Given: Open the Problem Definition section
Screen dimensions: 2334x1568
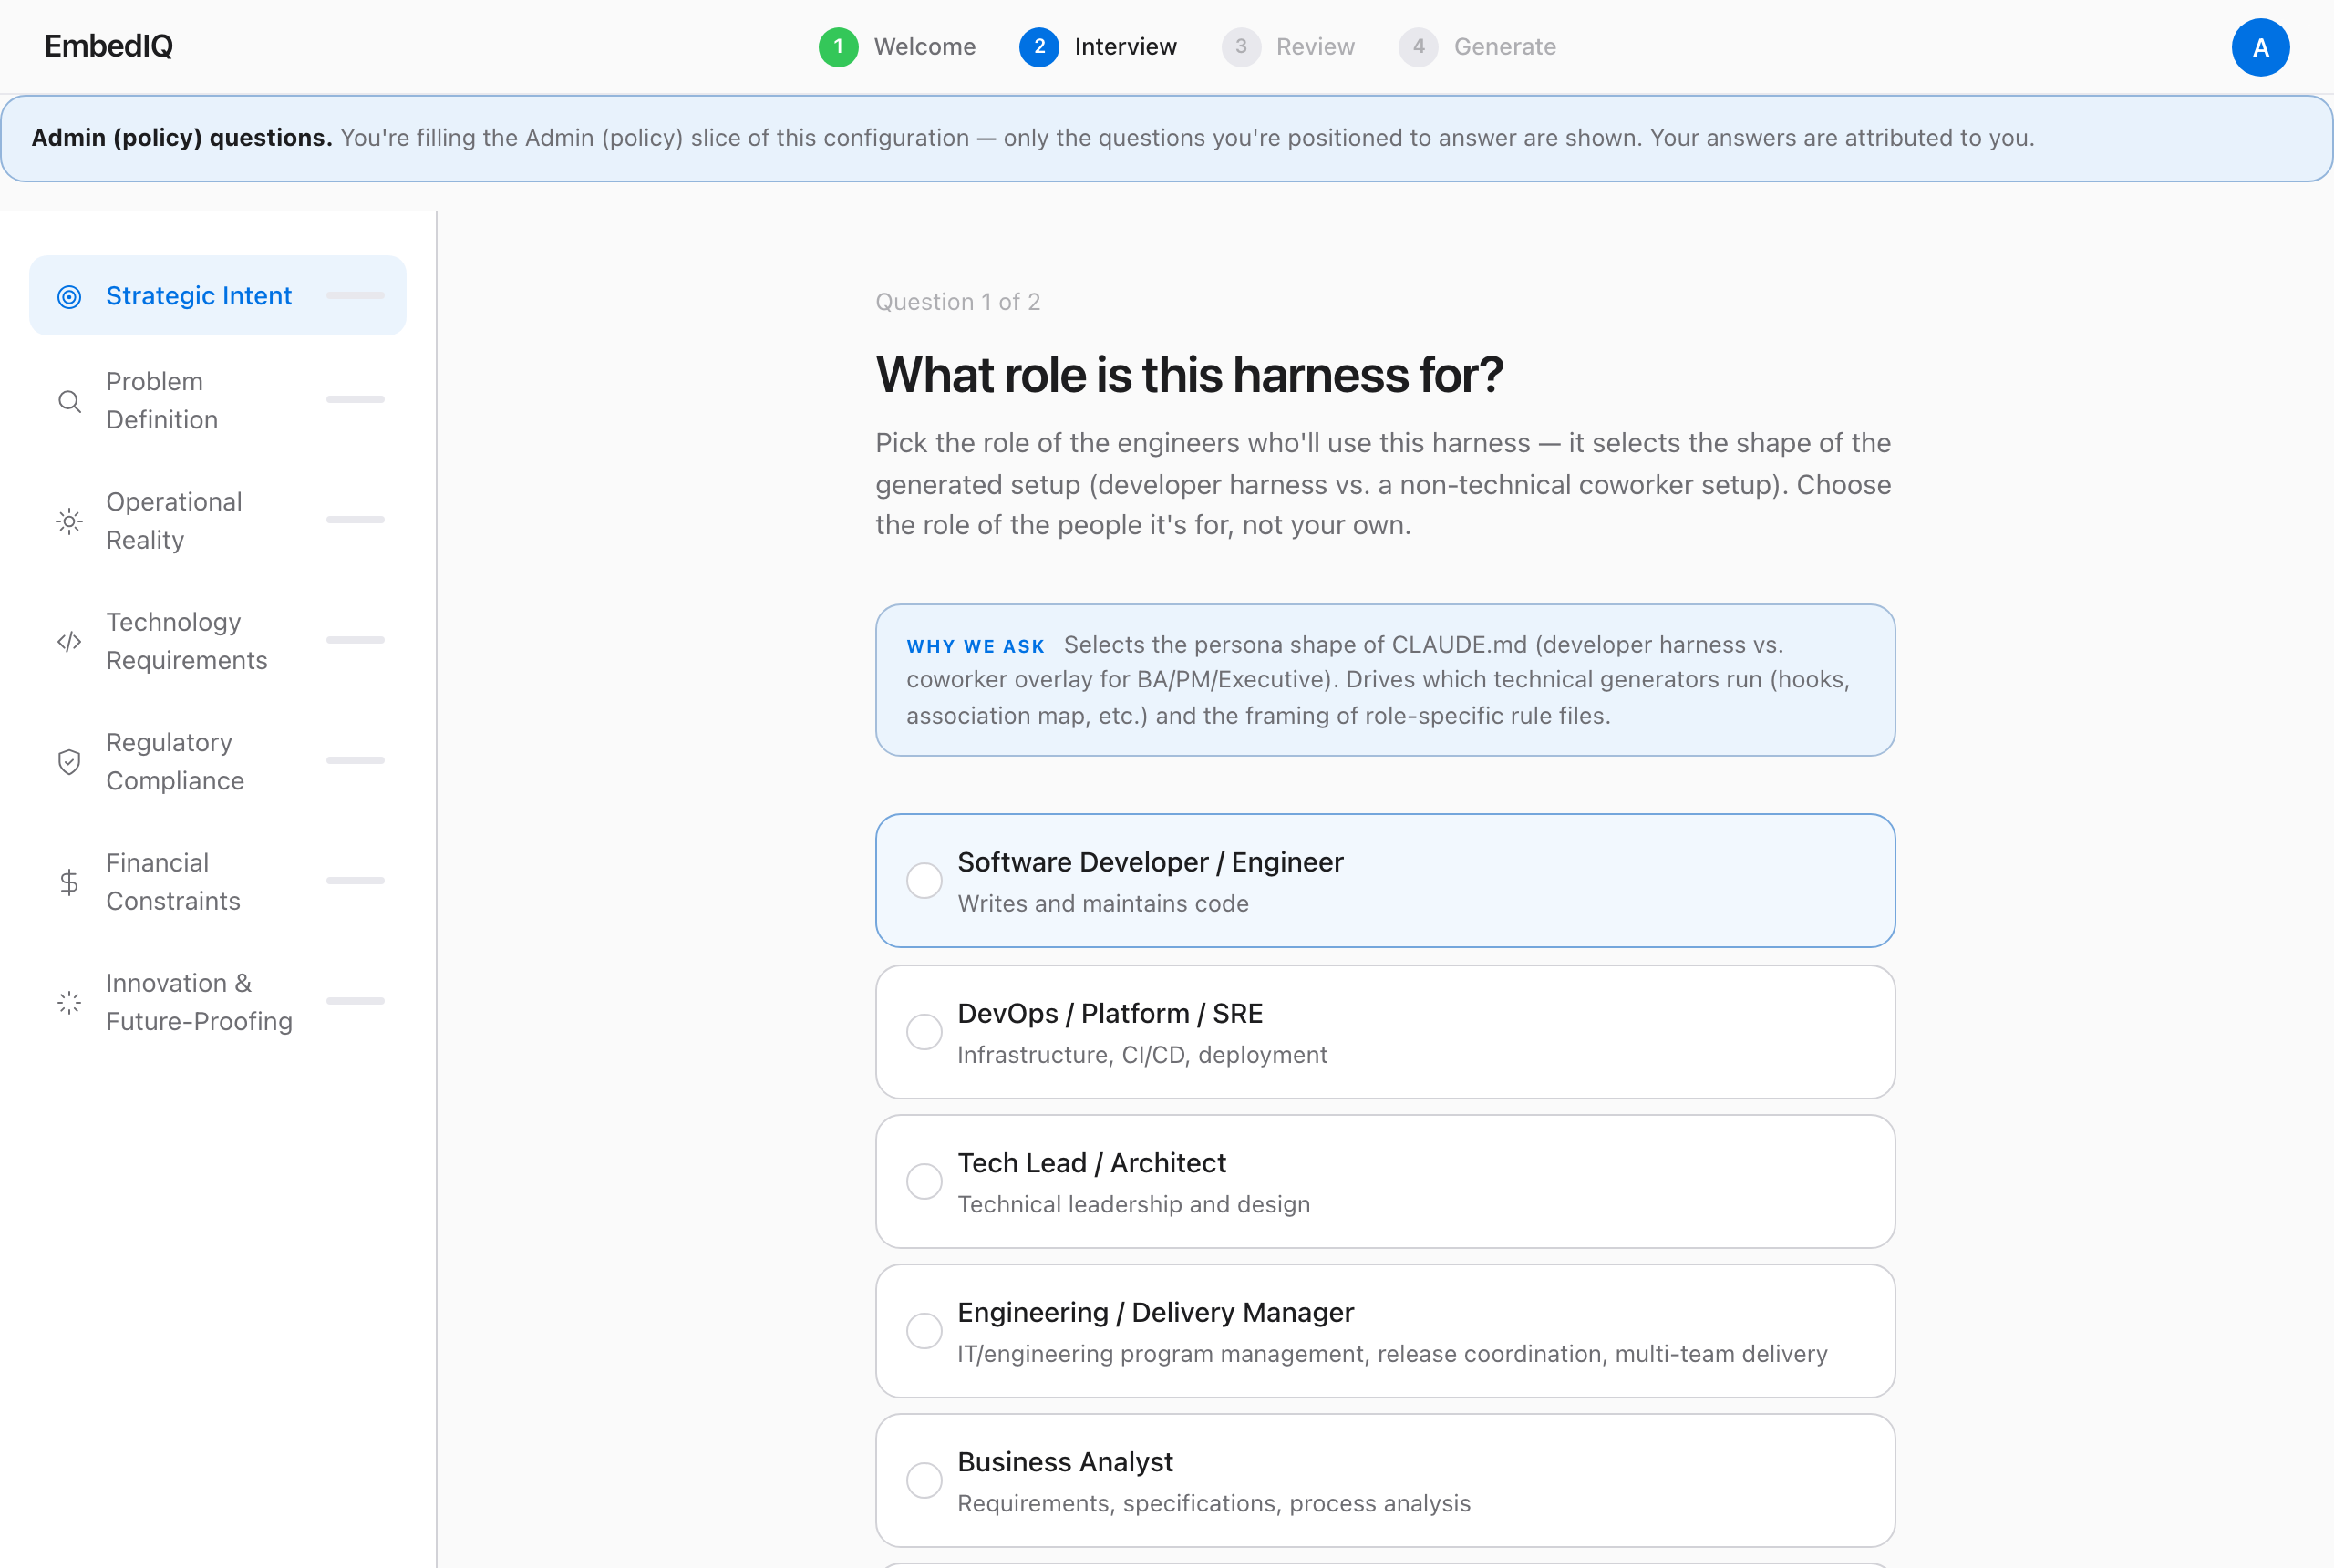Looking at the screenshot, I should pos(218,401).
